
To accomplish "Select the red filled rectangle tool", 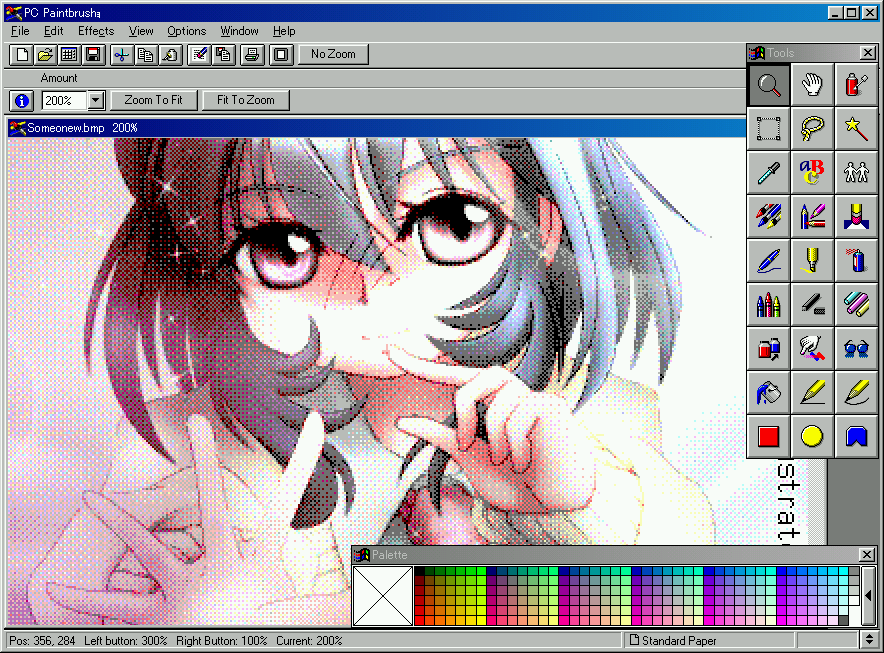I will click(768, 436).
